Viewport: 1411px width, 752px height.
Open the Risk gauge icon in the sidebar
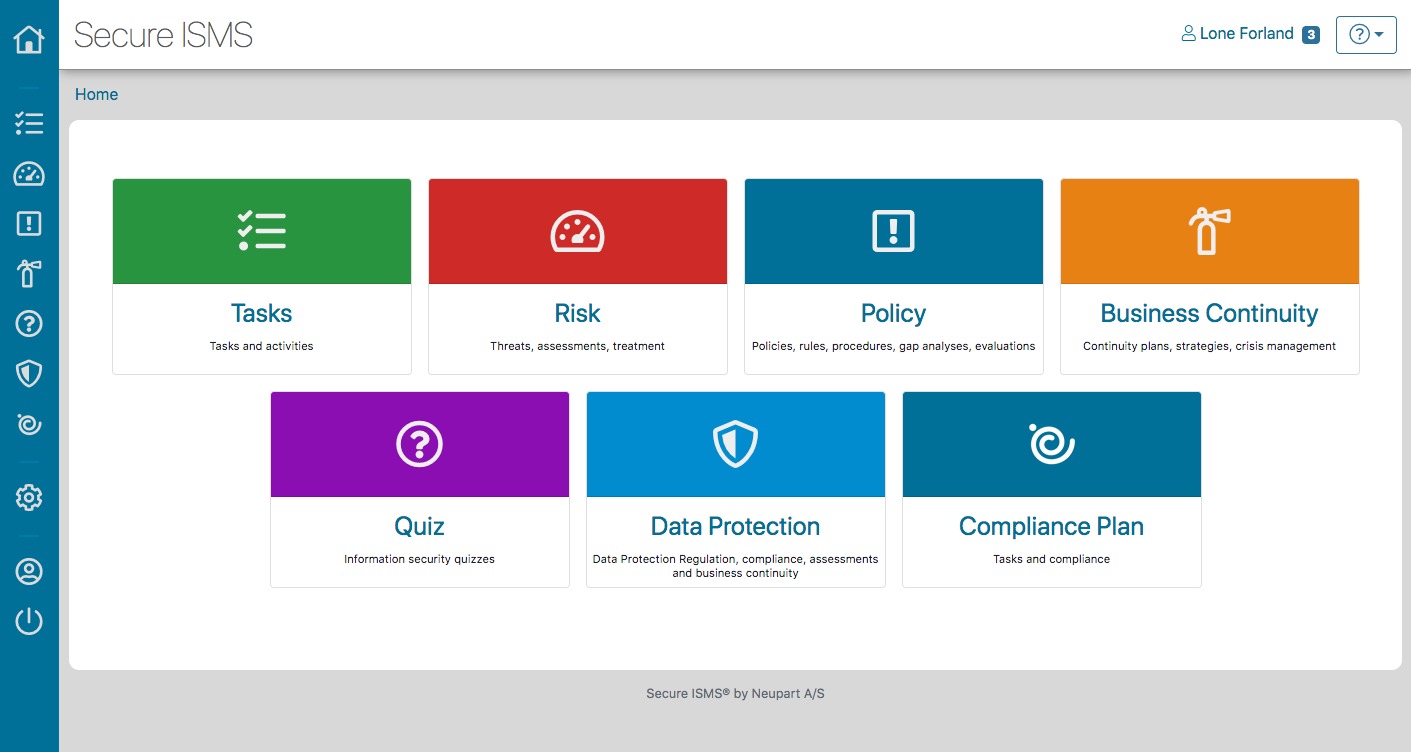[29, 174]
